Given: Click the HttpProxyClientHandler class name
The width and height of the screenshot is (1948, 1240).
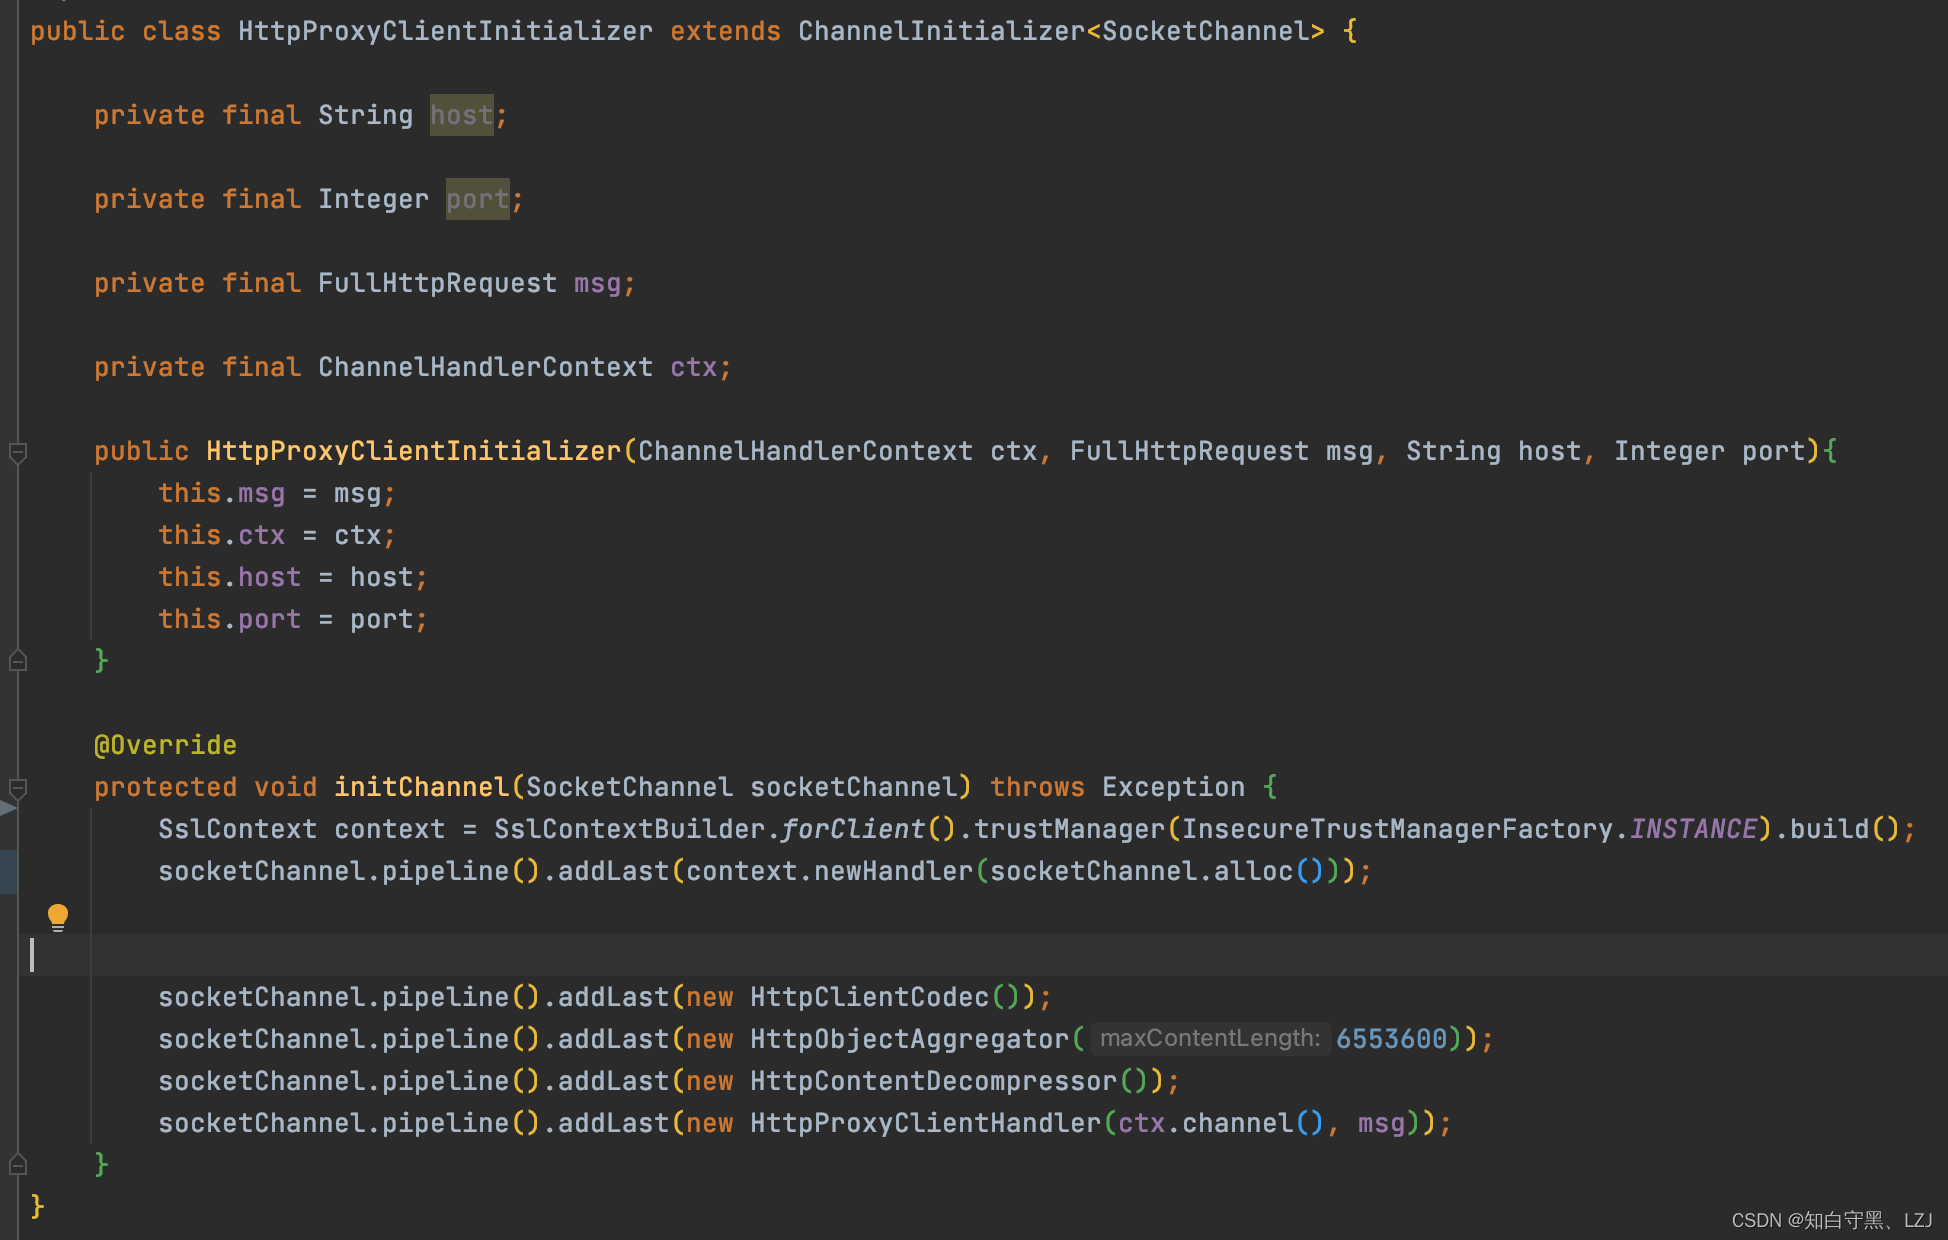Looking at the screenshot, I should click(925, 1124).
